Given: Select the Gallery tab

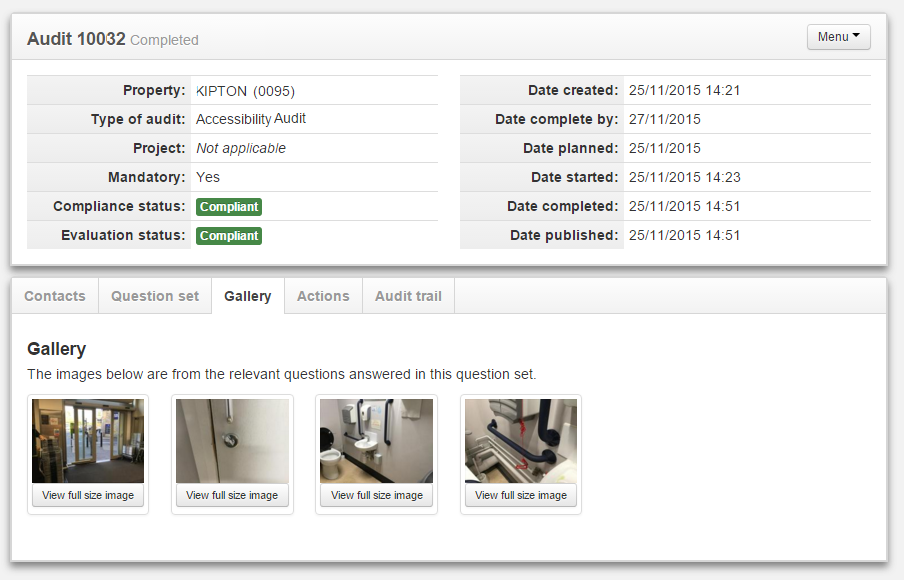Looking at the screenshot, I should coord(248,296).
